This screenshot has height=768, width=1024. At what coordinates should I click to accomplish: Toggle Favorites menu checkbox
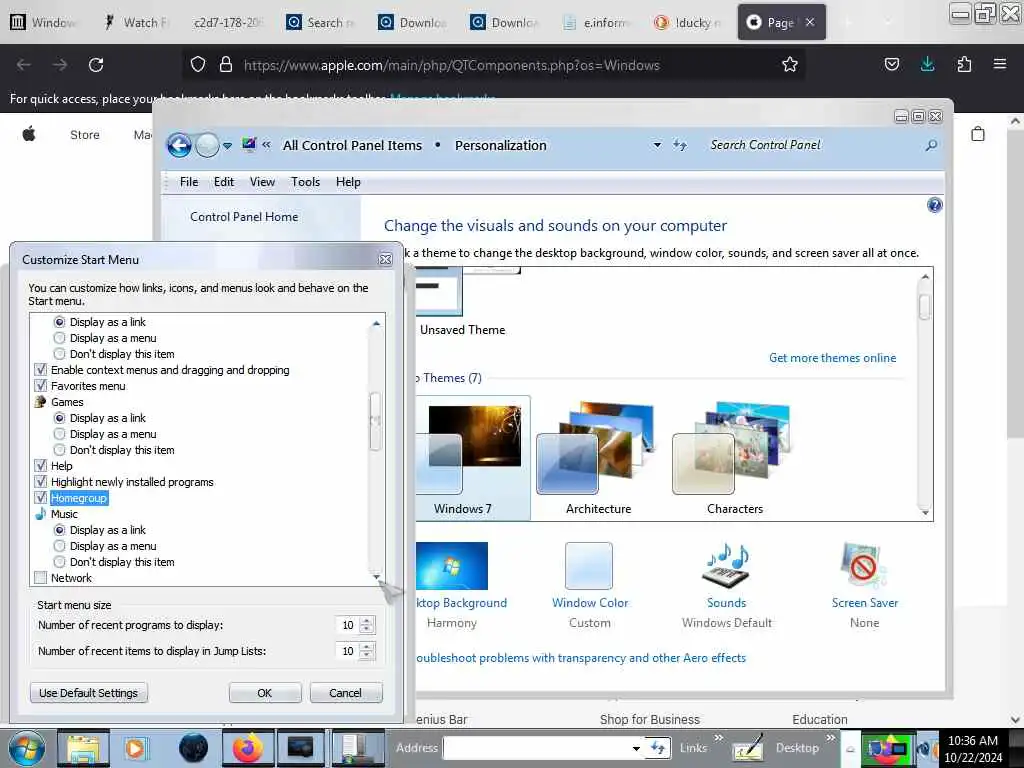coord(40,386)
